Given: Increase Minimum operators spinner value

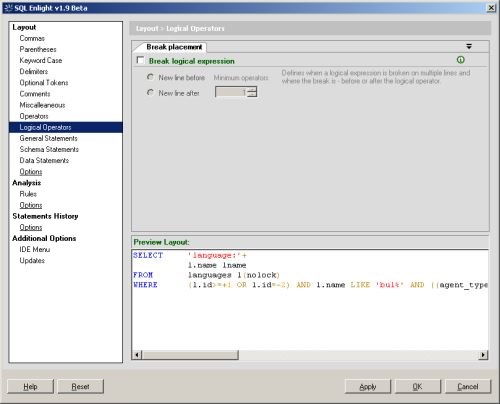Looking at the screenshot, I should pyautogui.click(x=253, y=89).
